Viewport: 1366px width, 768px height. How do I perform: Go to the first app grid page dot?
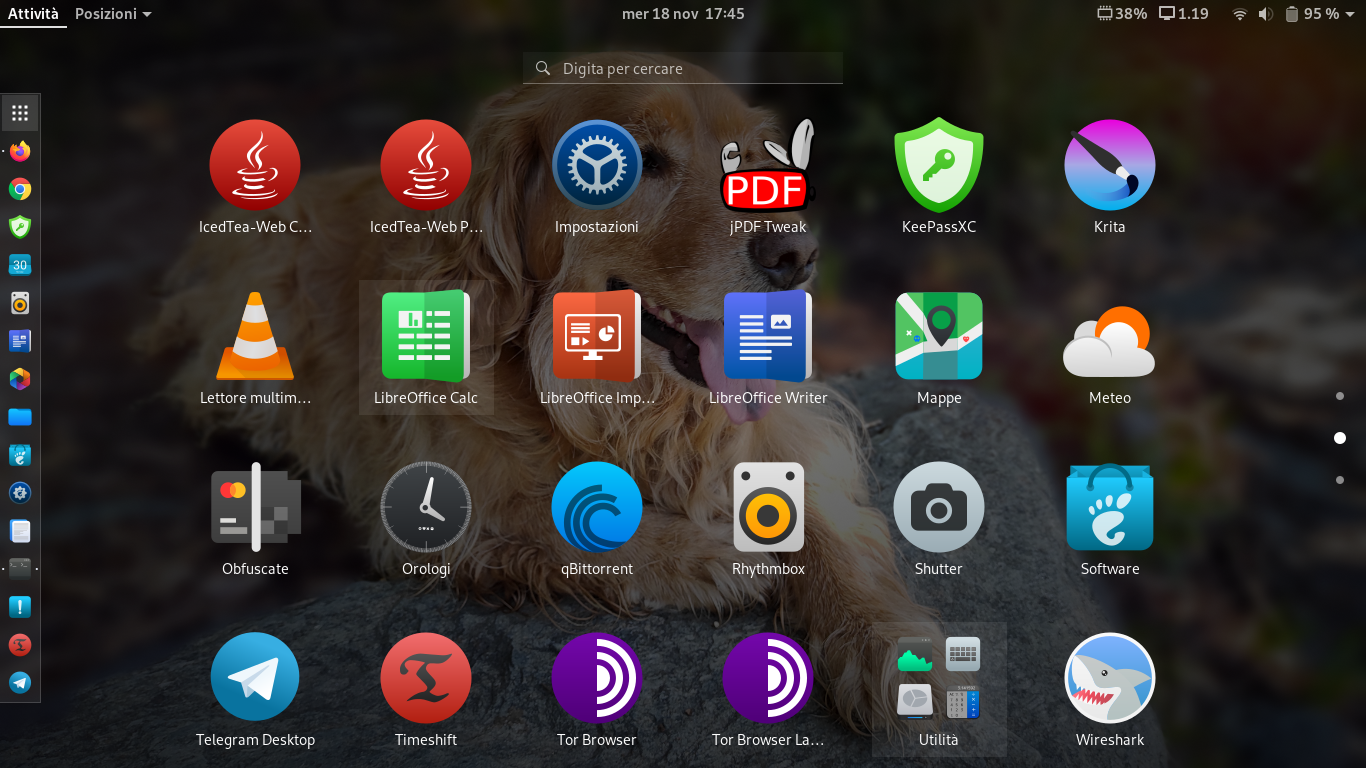(x=1340, y=396)
